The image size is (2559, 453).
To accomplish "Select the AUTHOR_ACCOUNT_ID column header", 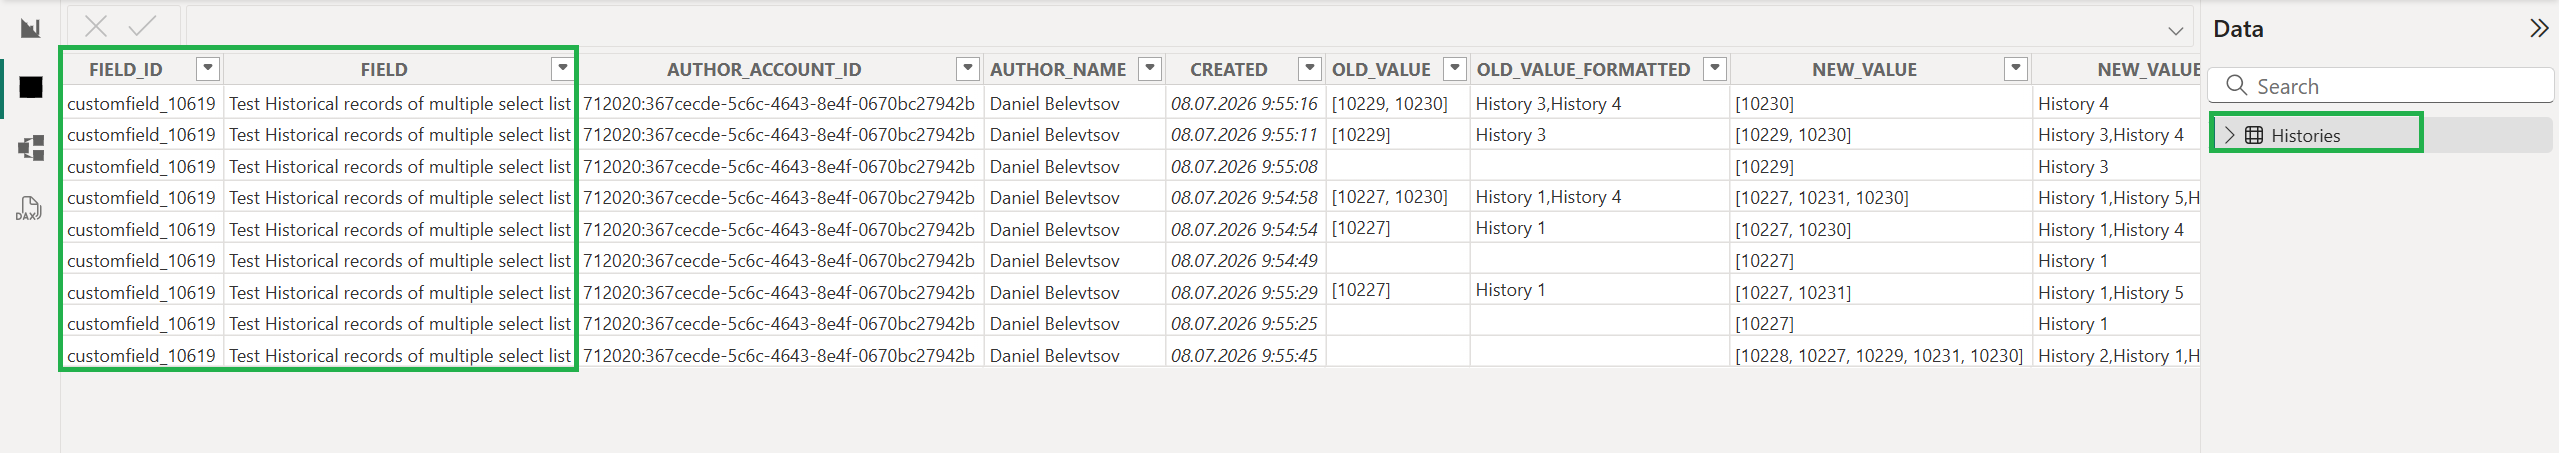I will [764, 69].
